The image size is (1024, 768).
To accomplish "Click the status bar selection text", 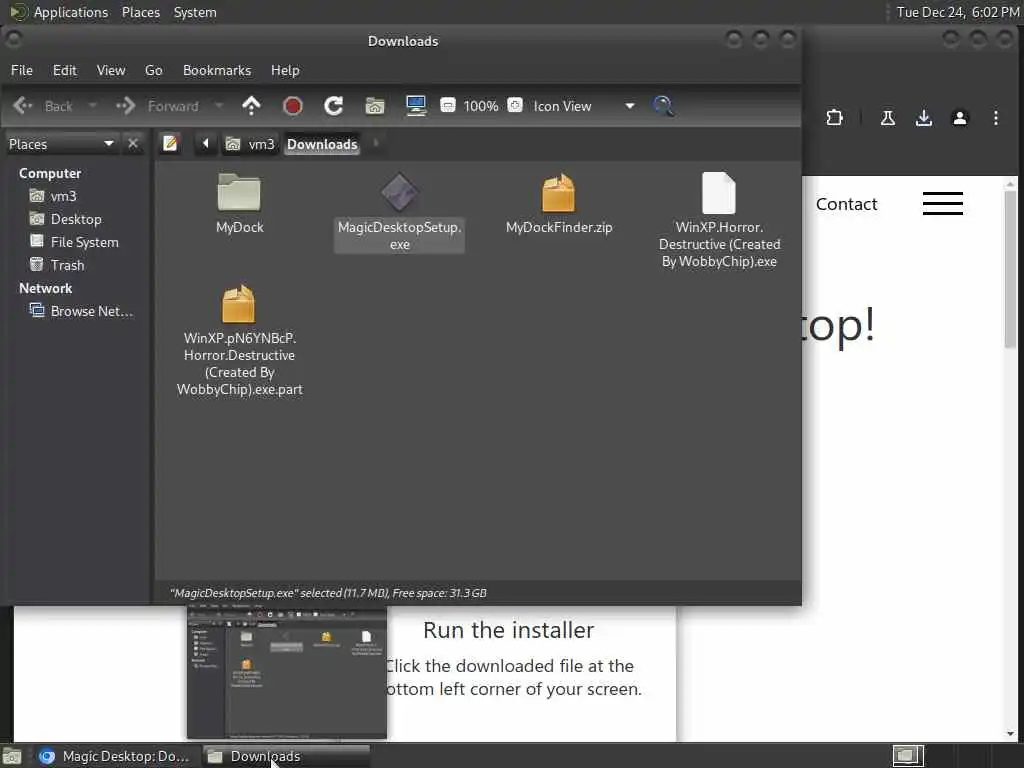I will pyautogui.click(x=328, y=593).
